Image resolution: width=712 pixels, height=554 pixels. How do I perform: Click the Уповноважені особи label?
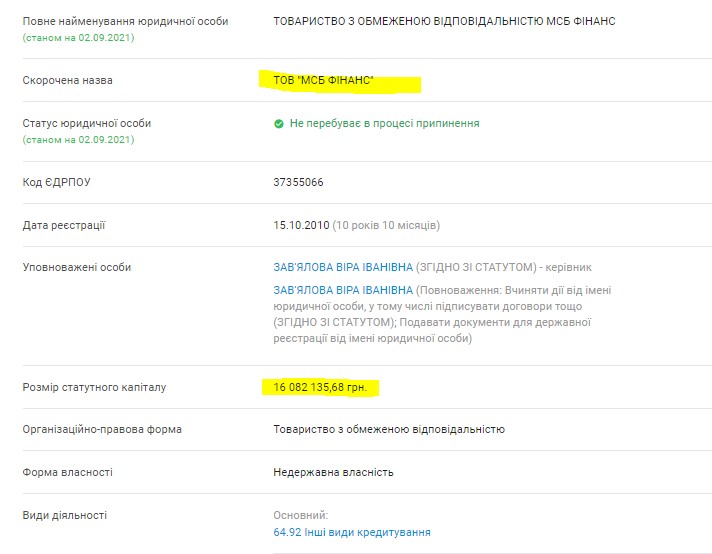click(x=77, y=268)
